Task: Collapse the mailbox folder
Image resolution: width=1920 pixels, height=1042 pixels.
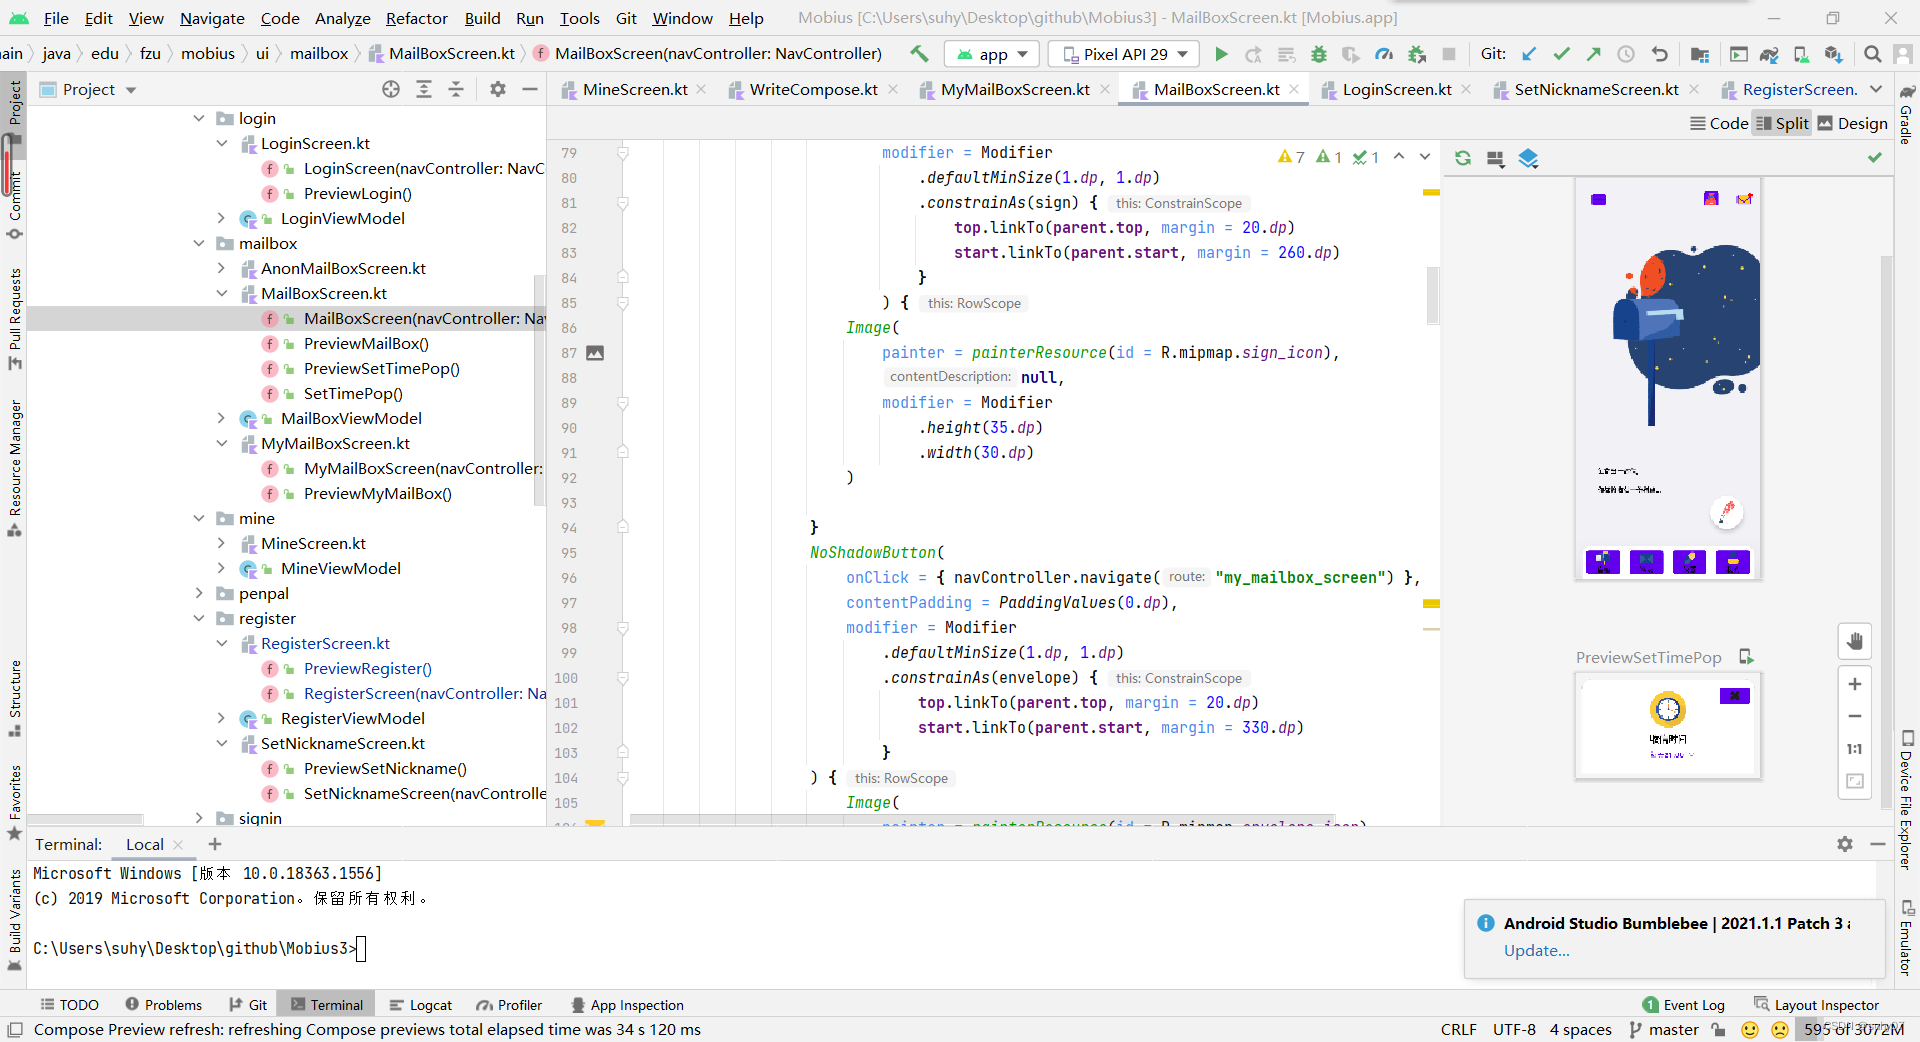Action: tap(198, 243)
